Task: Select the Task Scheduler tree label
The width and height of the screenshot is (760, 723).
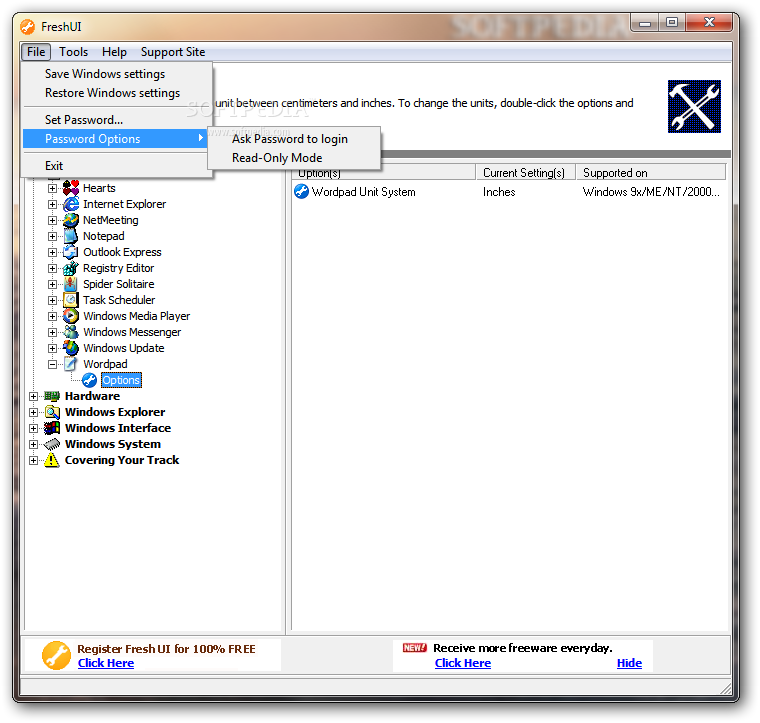Action: coord(119,300)
